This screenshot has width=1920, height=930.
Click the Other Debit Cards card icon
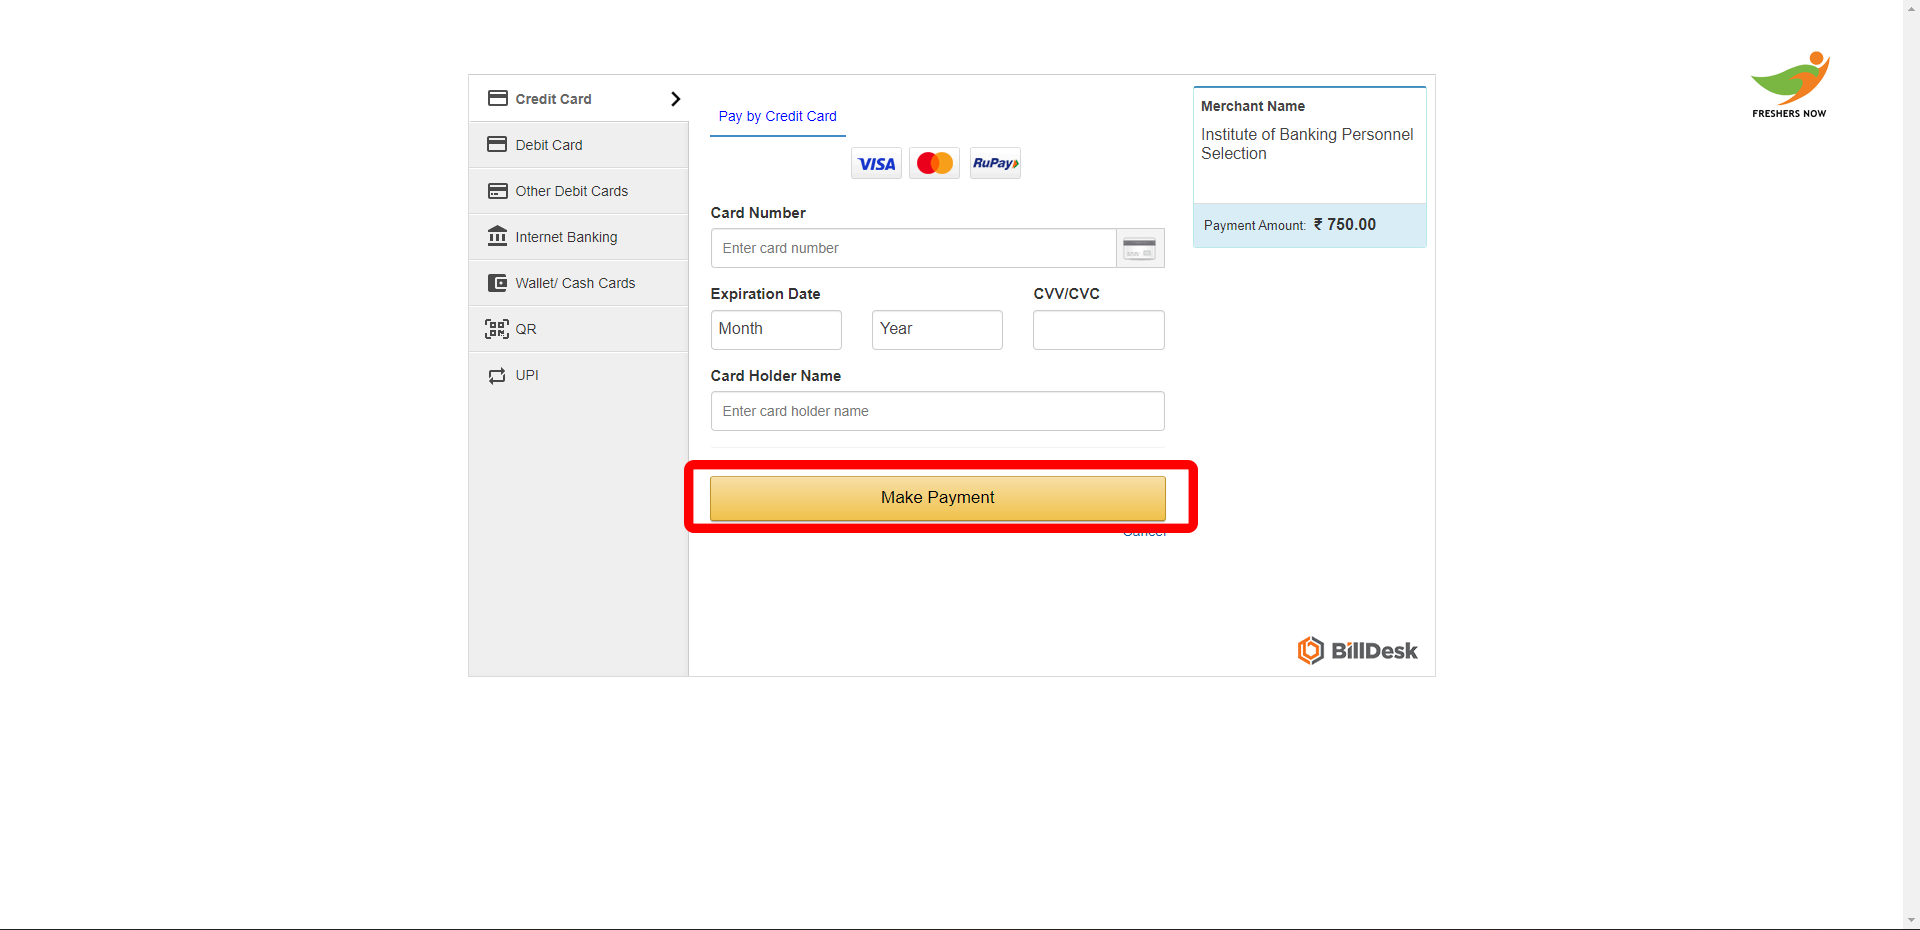(497, 190)
